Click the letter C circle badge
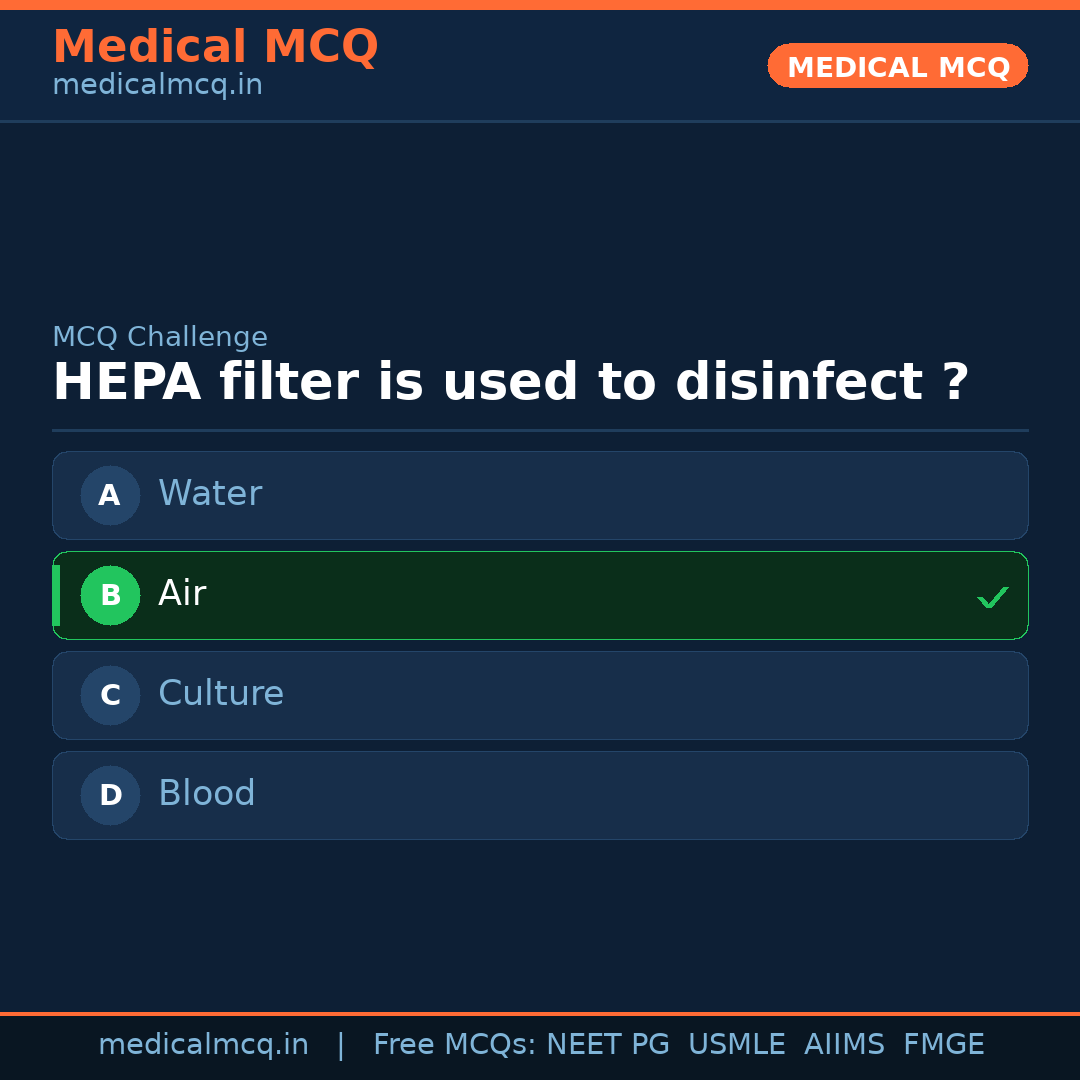The image size is (1080, 1080). point(110,695)
